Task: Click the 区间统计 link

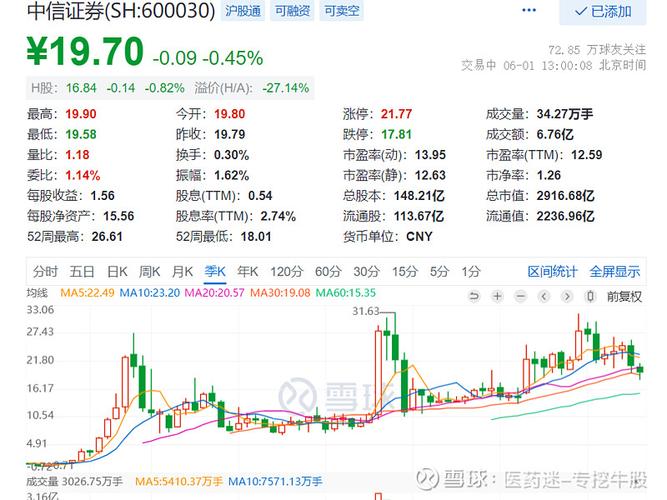Action: tap(552, 271)
